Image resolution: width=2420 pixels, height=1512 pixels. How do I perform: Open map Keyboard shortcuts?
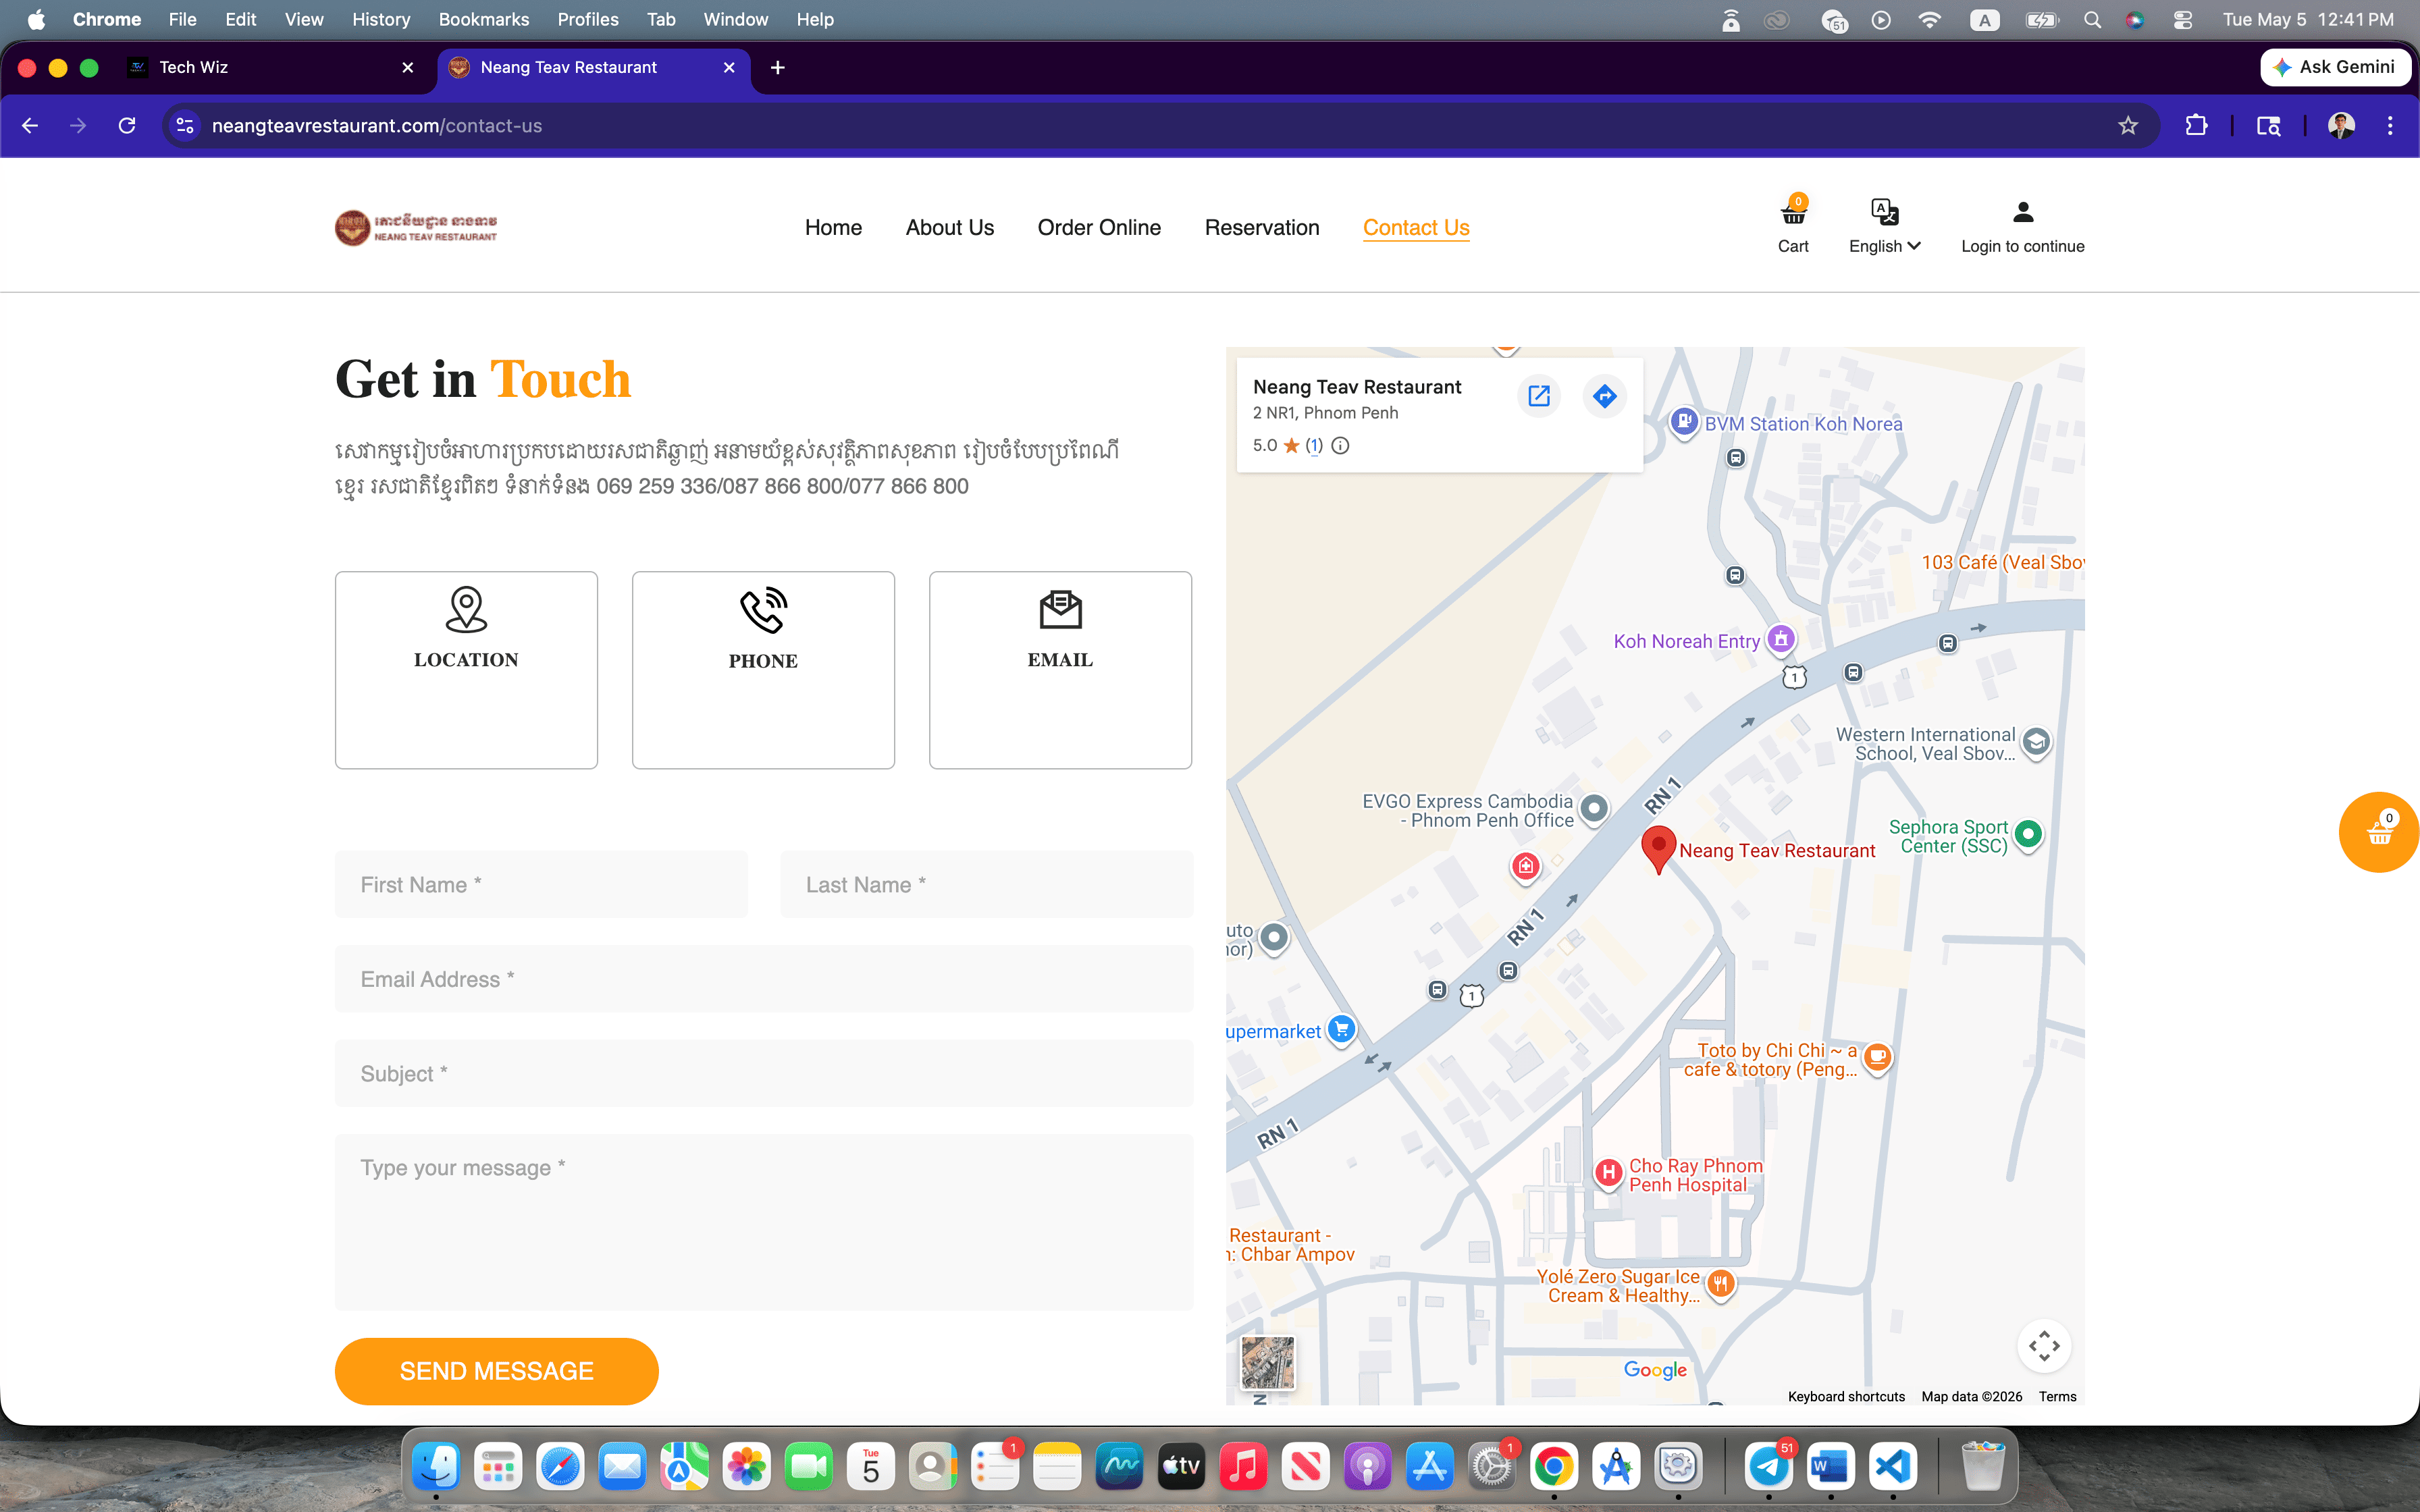click(1846, 1396)
